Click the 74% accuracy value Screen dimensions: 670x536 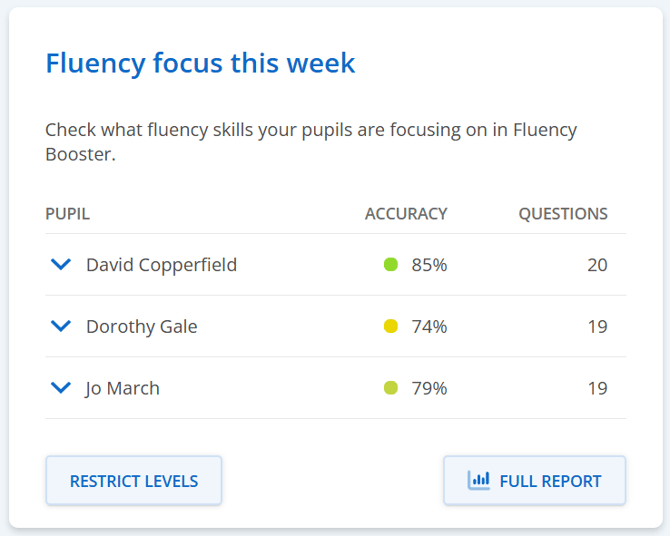(429, 327)
